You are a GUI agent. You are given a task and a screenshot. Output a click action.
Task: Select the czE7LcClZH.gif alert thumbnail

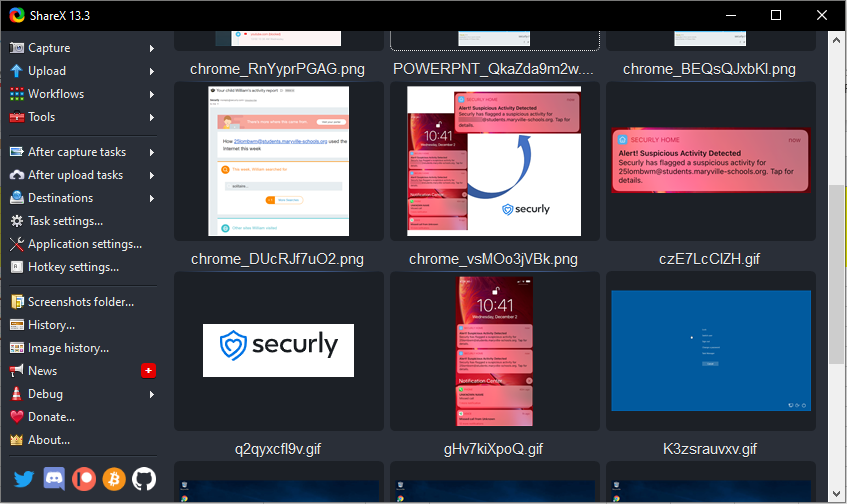[711, 161]
